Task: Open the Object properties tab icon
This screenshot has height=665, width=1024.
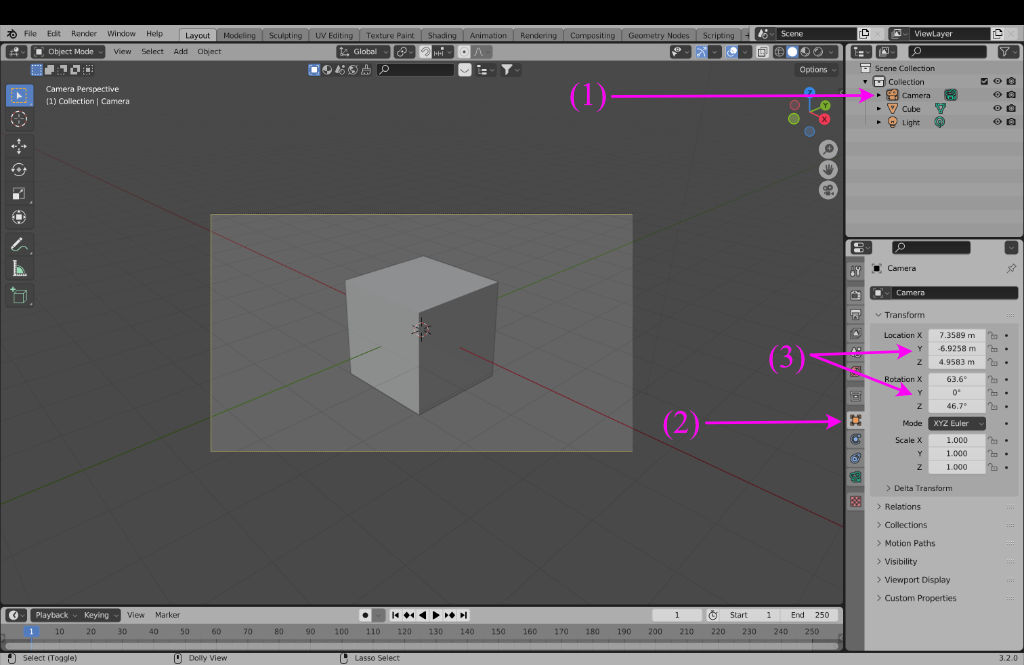Action: click(855, 420)
